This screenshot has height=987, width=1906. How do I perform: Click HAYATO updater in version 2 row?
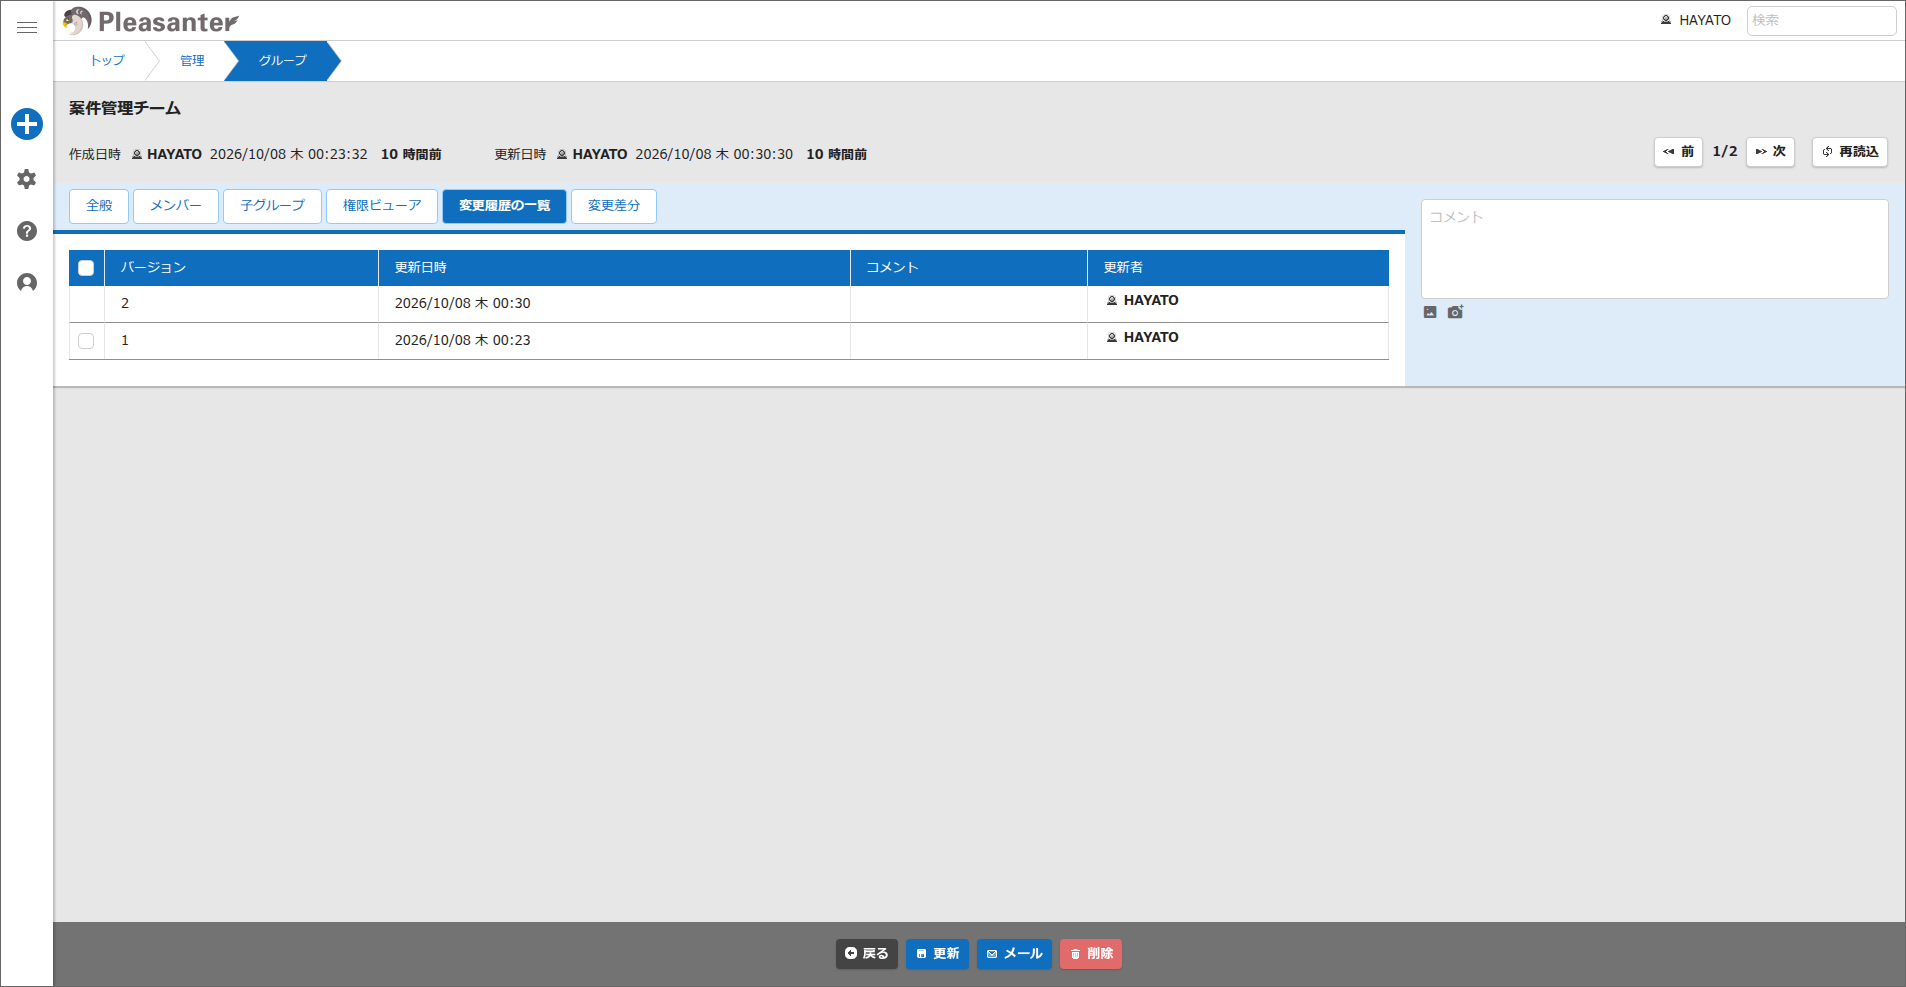click(1142, 301)
